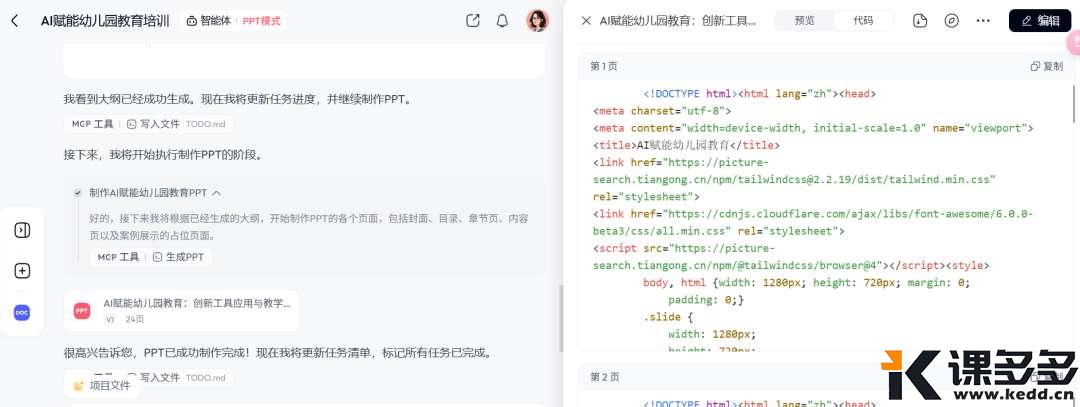Image resolution: width=1080 pixels, height=407 pixels.
Task: Collapse the 制作AI赋能幼儿园教育PPT step
Action: click(216, 193)
